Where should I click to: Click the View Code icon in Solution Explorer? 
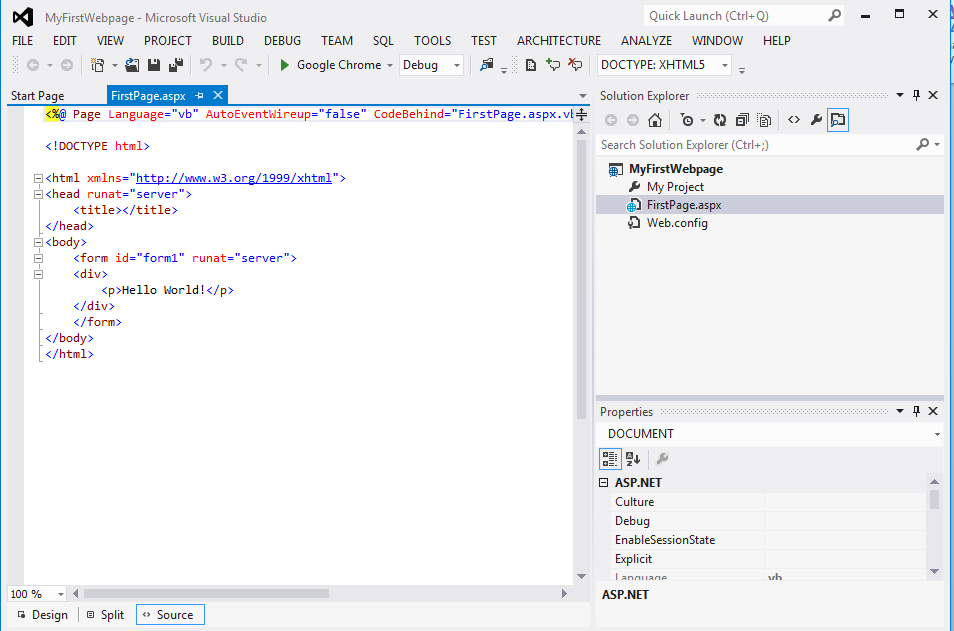794,120
